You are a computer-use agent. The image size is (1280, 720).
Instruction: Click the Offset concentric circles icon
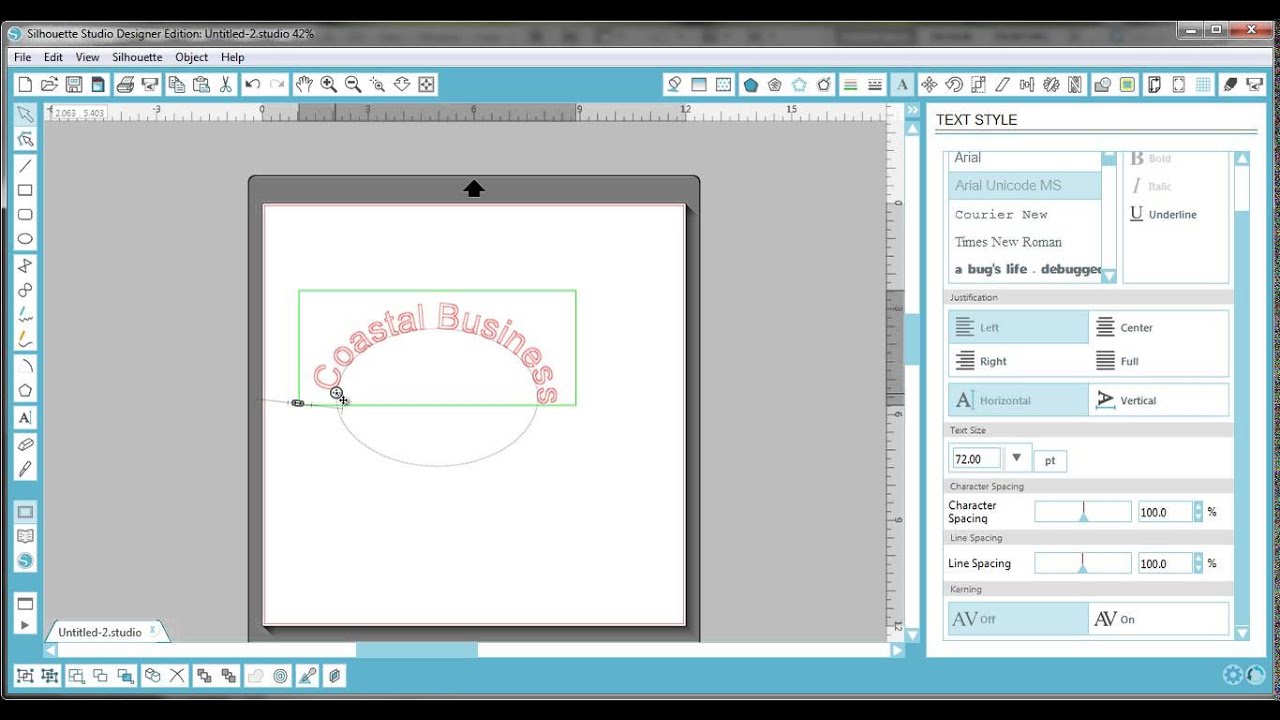click(280, 676)
